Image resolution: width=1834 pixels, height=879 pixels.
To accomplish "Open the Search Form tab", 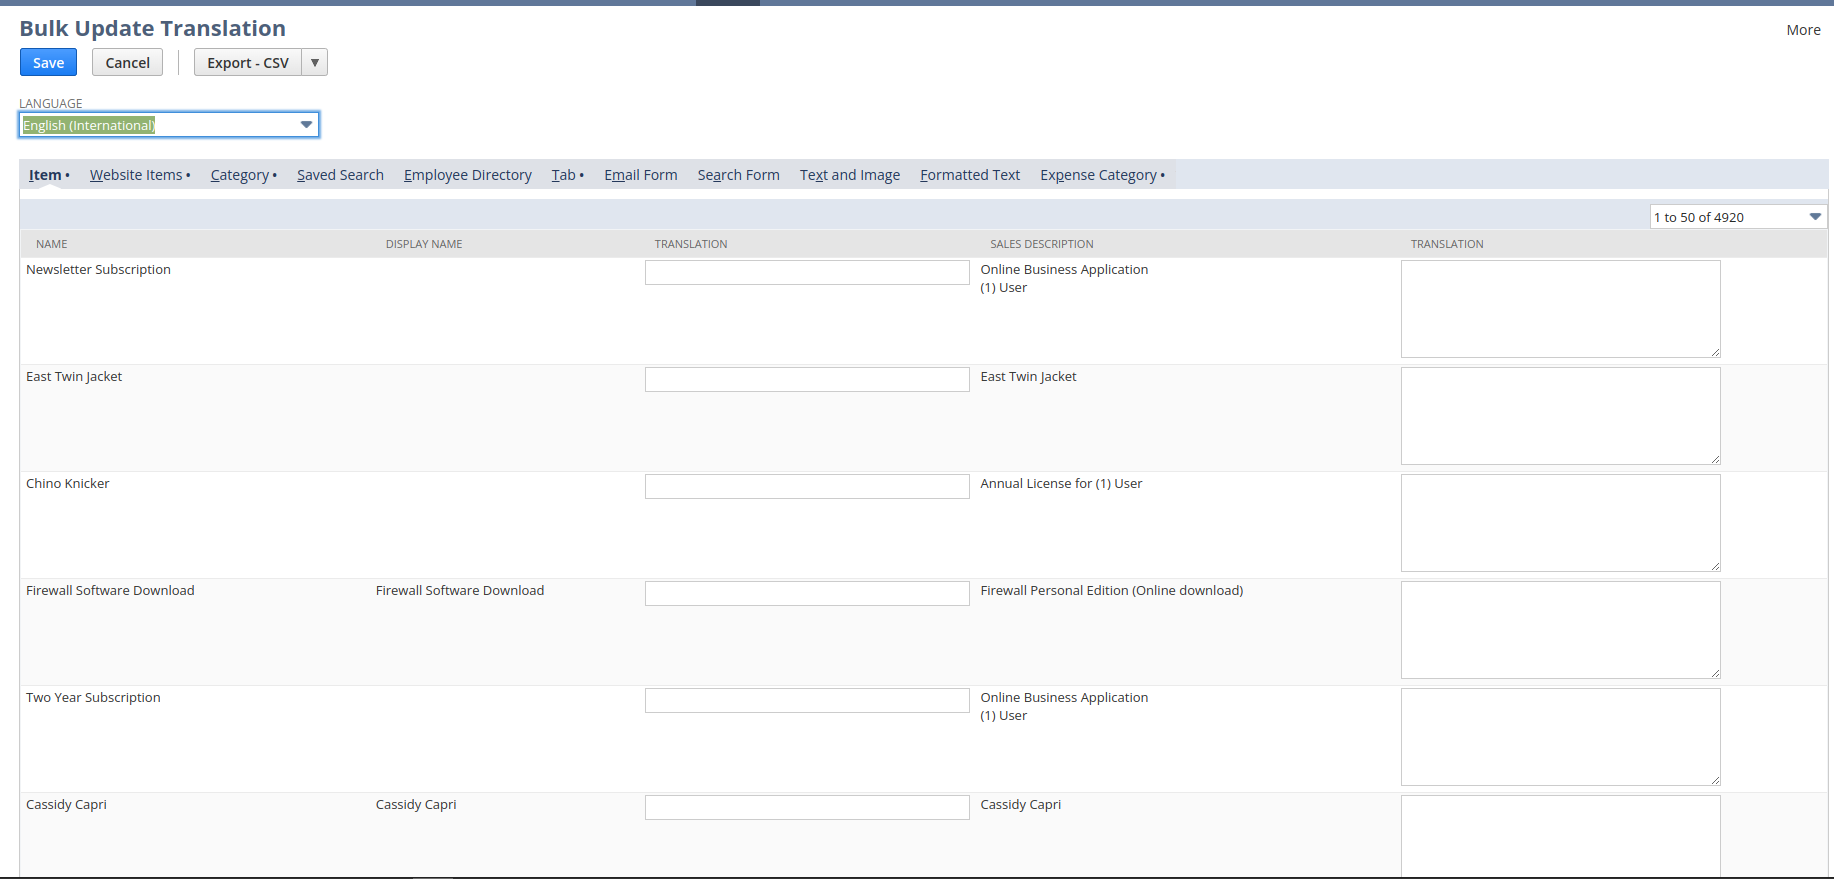I will [x=738, y=175].
